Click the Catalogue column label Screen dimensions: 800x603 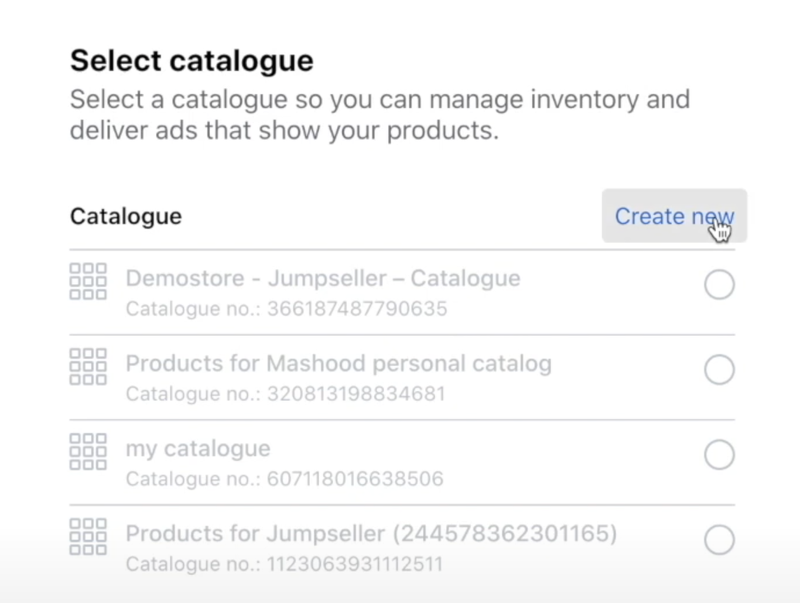point(125,216)
